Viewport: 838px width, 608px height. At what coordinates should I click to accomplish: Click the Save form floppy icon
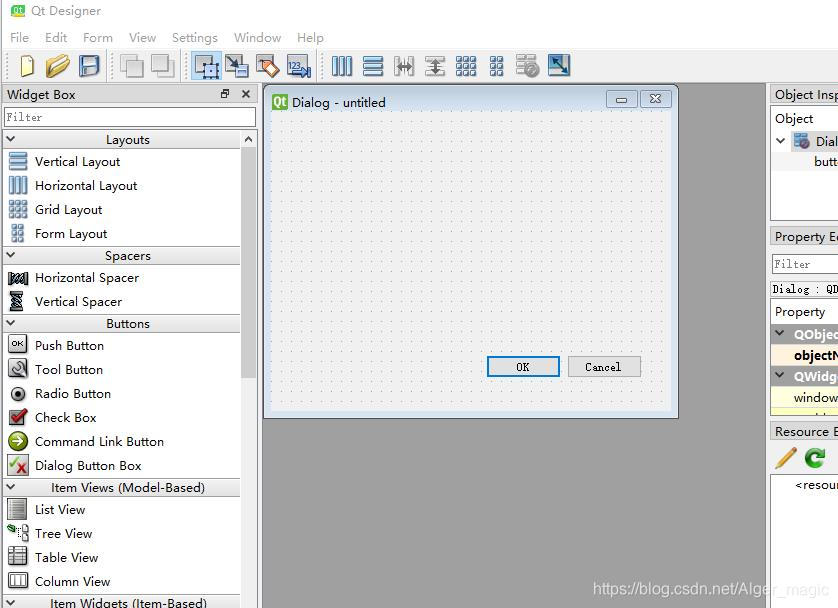pyautogui.click(x=89, y=66)
